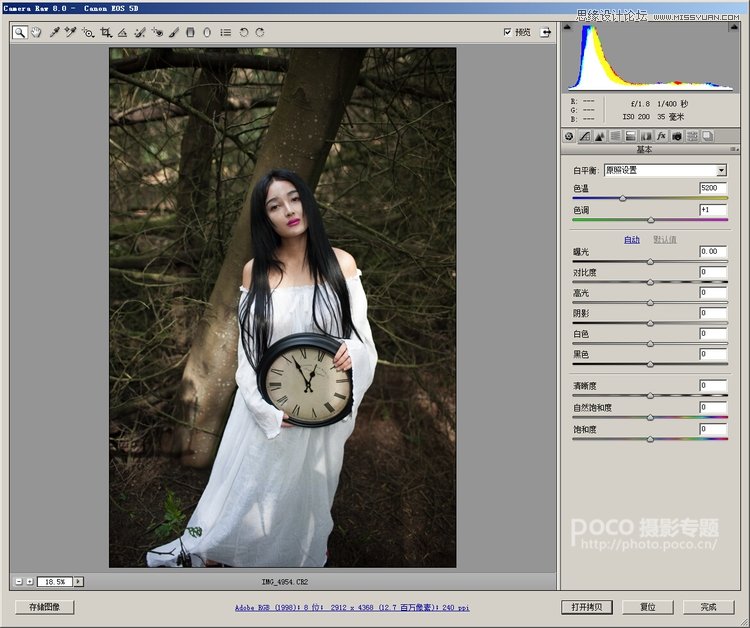Select the White Balance eyedropper tool

click(x=55, y=33)
